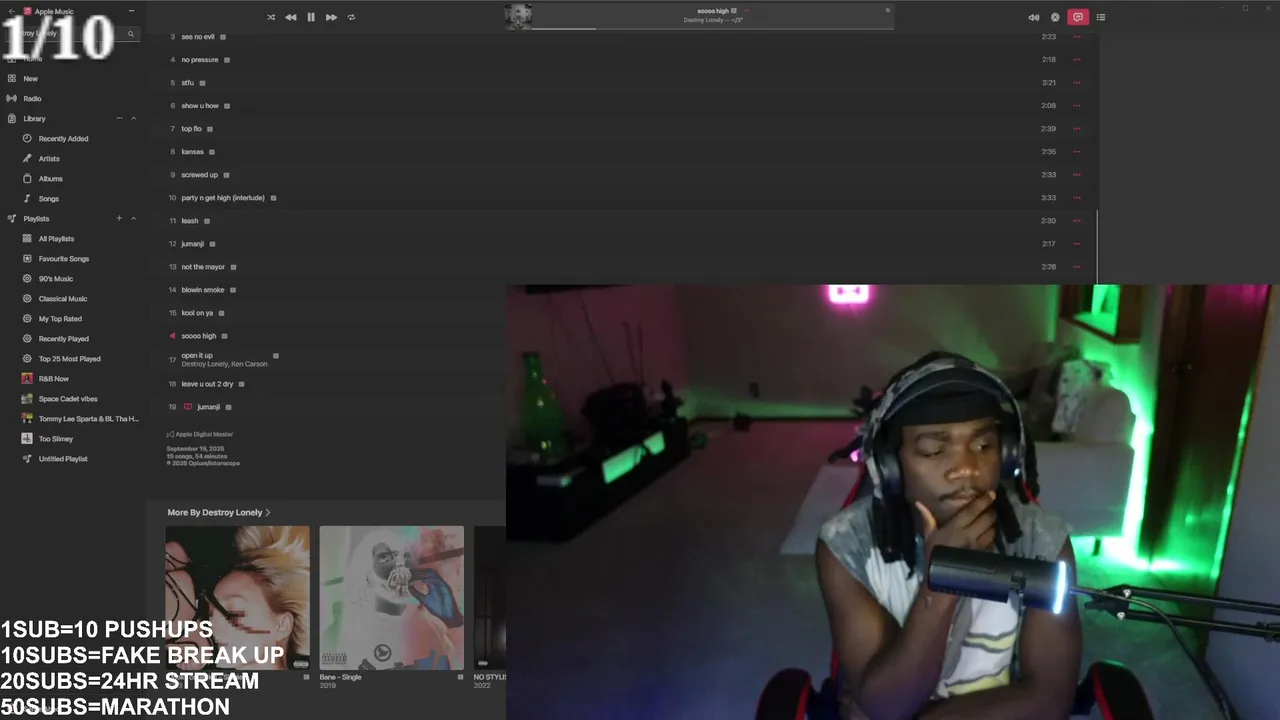
Task: Open All Playlists
Action: tap(56, 239)
